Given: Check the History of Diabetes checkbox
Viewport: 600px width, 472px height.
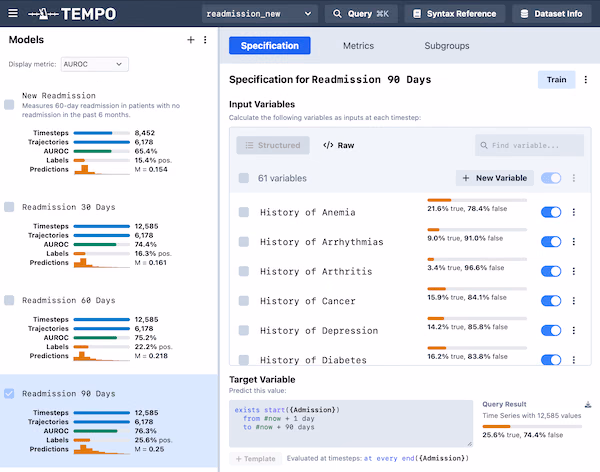Looking at the screenshot, I should tap(244, 360).
